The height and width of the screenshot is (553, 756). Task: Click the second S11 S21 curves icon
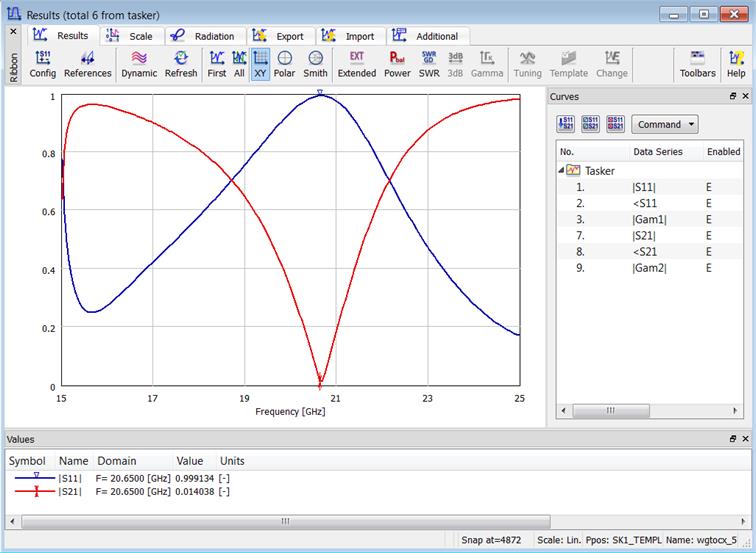click(x=590, y=124)
